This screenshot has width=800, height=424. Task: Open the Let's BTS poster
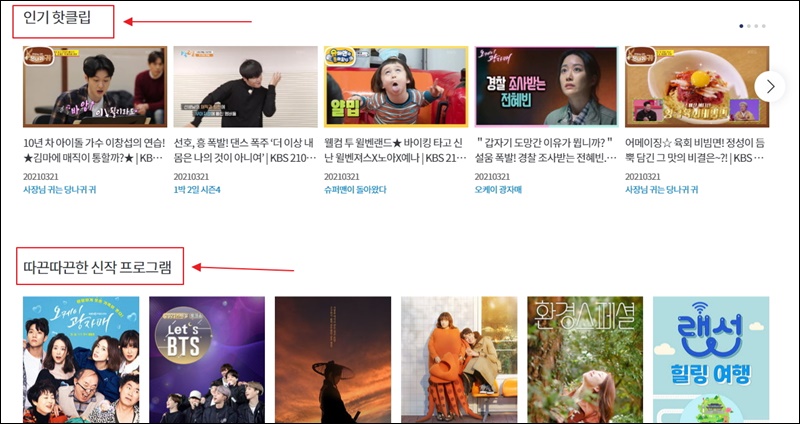pos(207,360)
